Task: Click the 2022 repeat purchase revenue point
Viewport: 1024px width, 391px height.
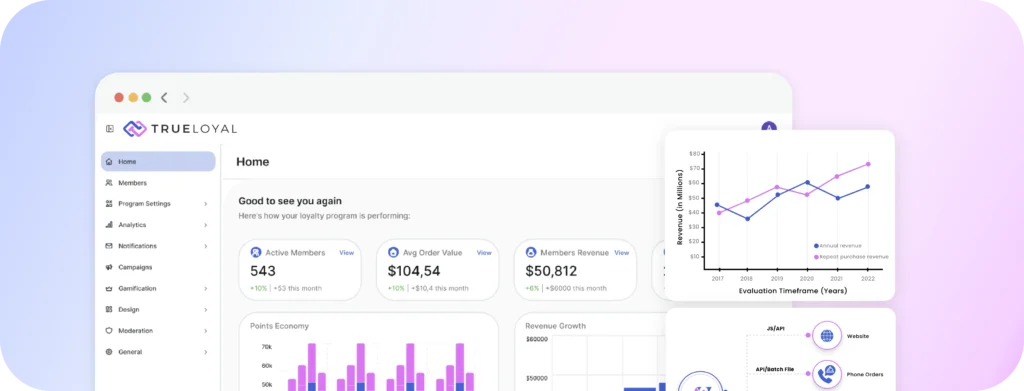Action: (x=868, y=164)
